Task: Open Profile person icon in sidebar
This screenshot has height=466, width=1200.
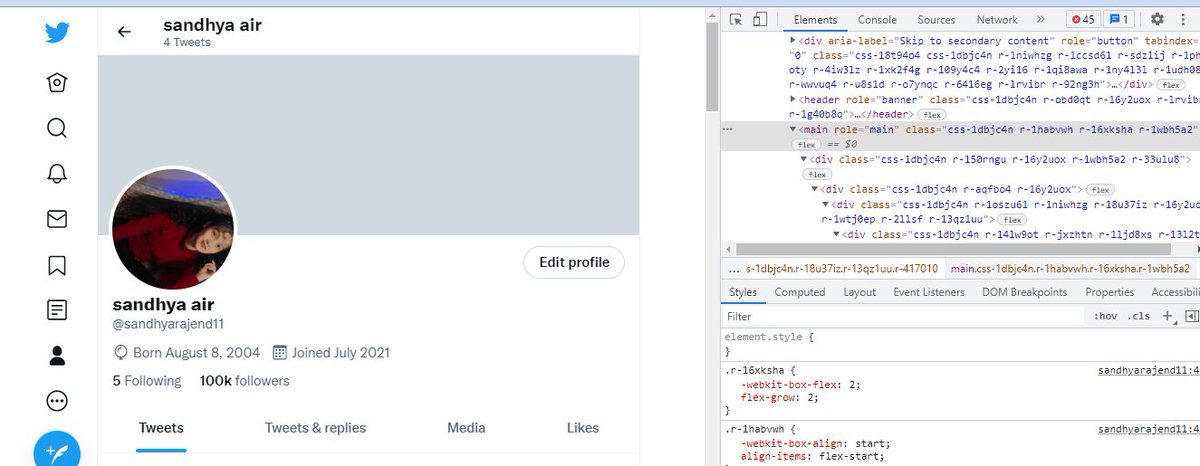Action: pyautogui.click(x=57, y=355)
